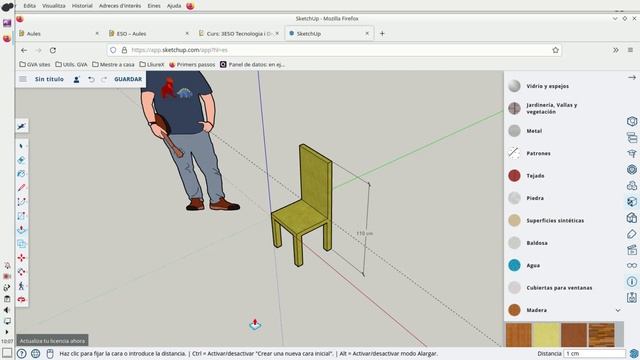Open the Entity Info panel
The image size is (640, 360).
click(632, 121)
